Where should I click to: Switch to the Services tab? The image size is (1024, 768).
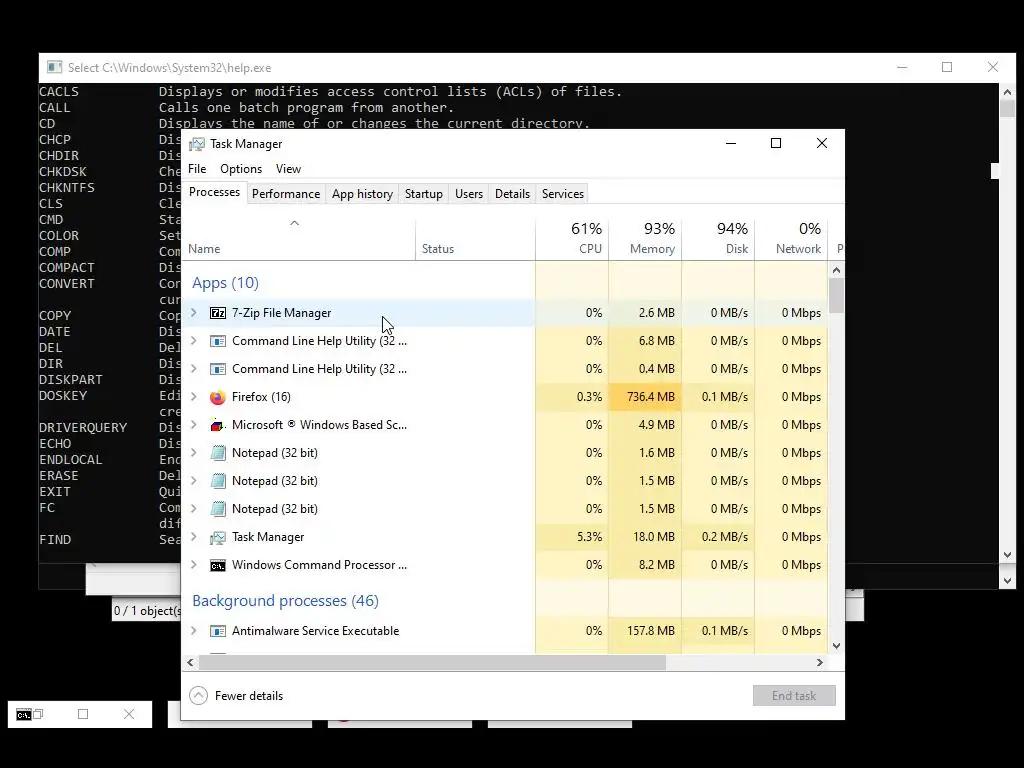coord(563,194)
